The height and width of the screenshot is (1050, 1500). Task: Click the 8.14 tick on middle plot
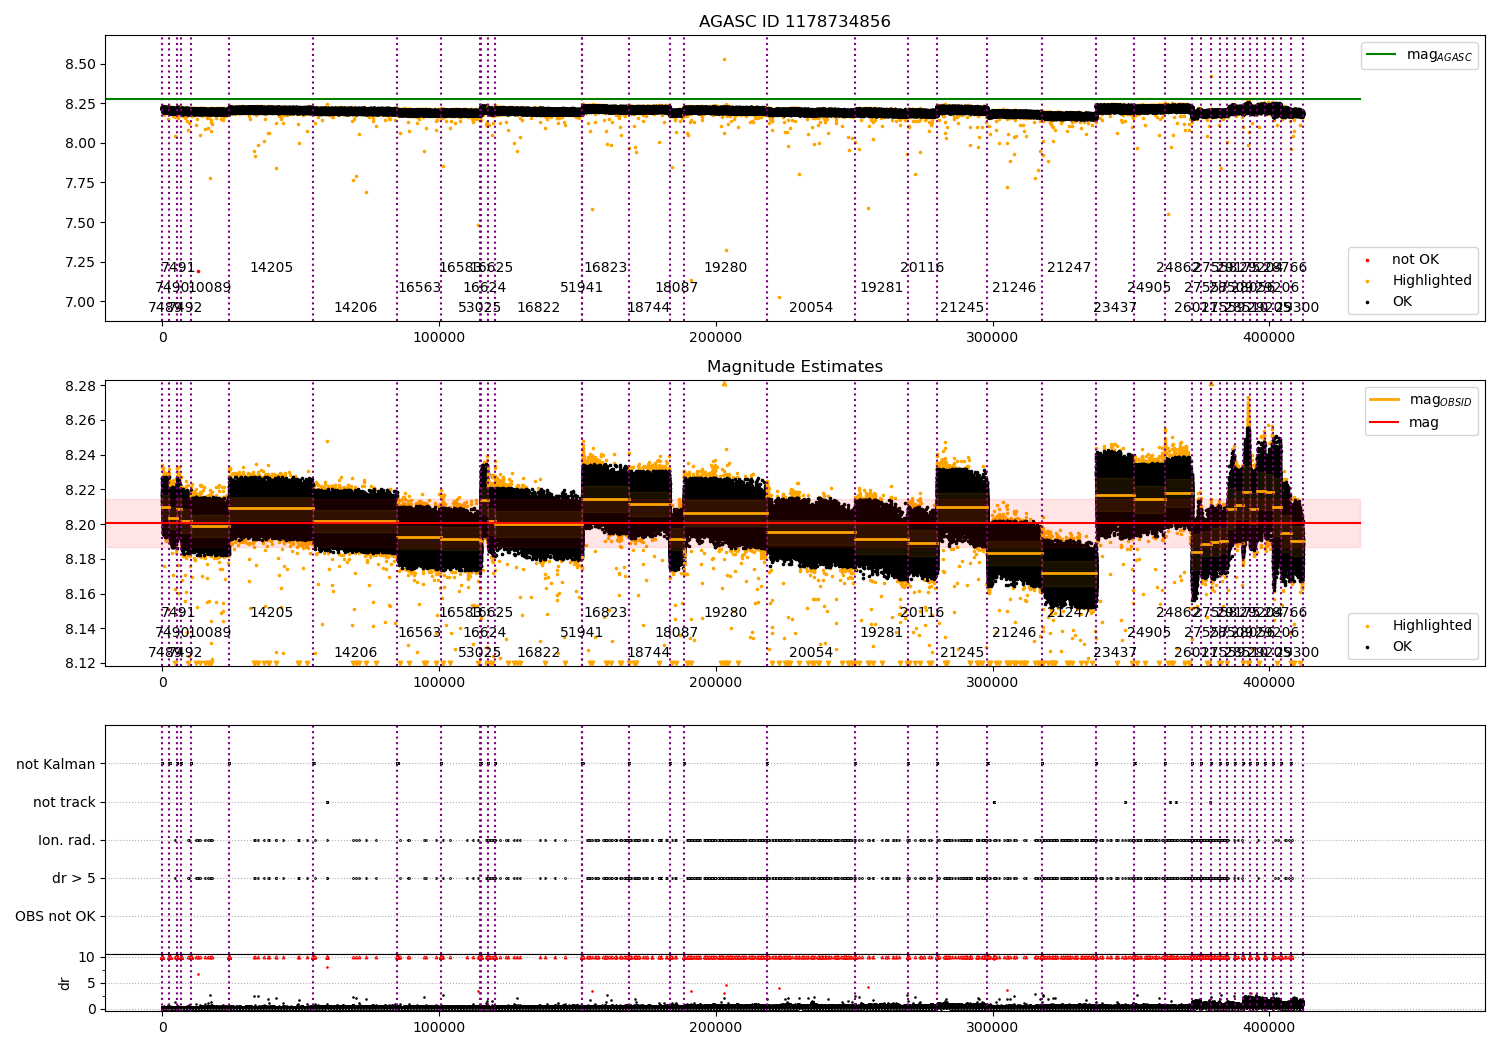point(80,629)
